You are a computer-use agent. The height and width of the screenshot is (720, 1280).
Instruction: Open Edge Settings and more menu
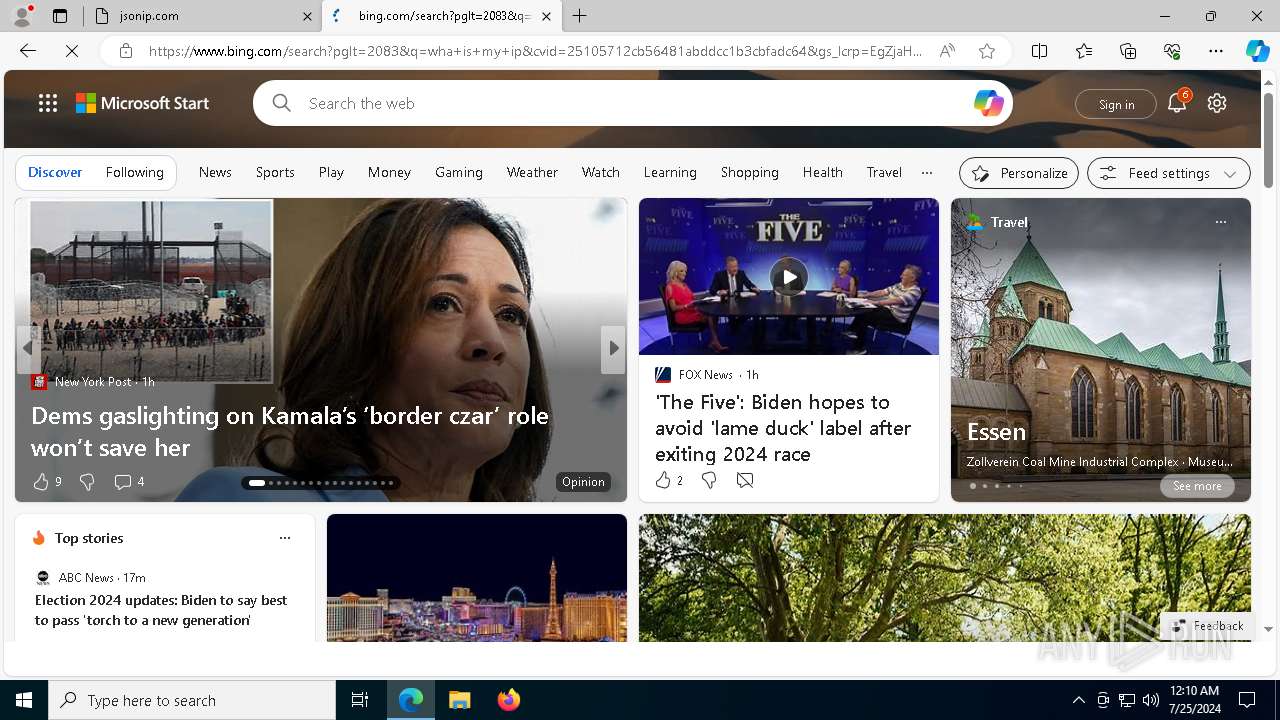point(1216,51)
